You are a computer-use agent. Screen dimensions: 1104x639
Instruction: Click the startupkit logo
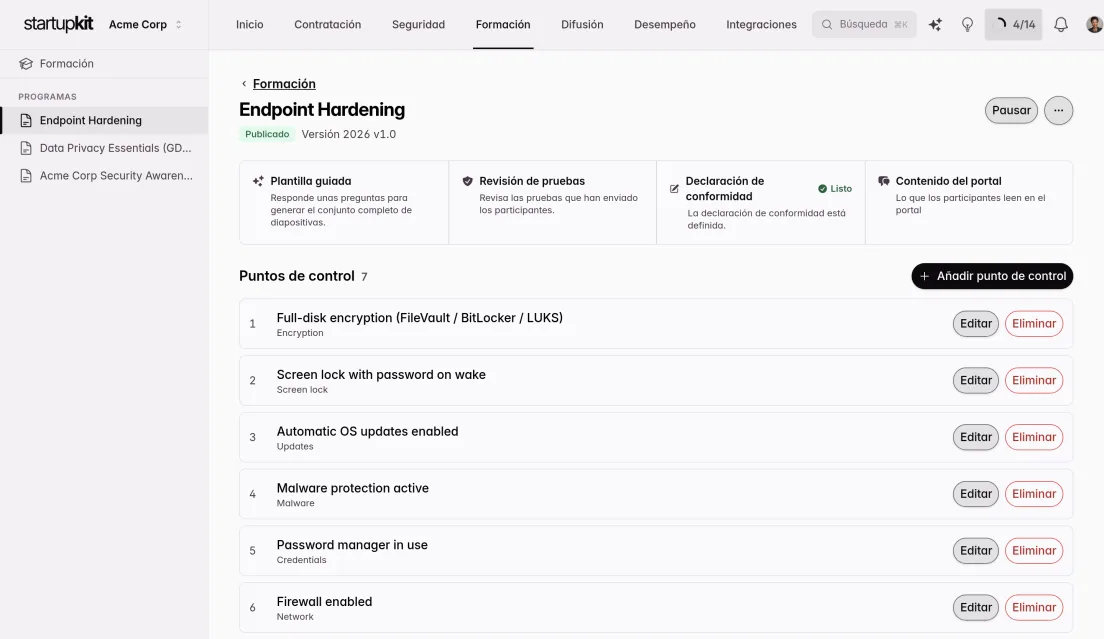[x=58, y=24]
